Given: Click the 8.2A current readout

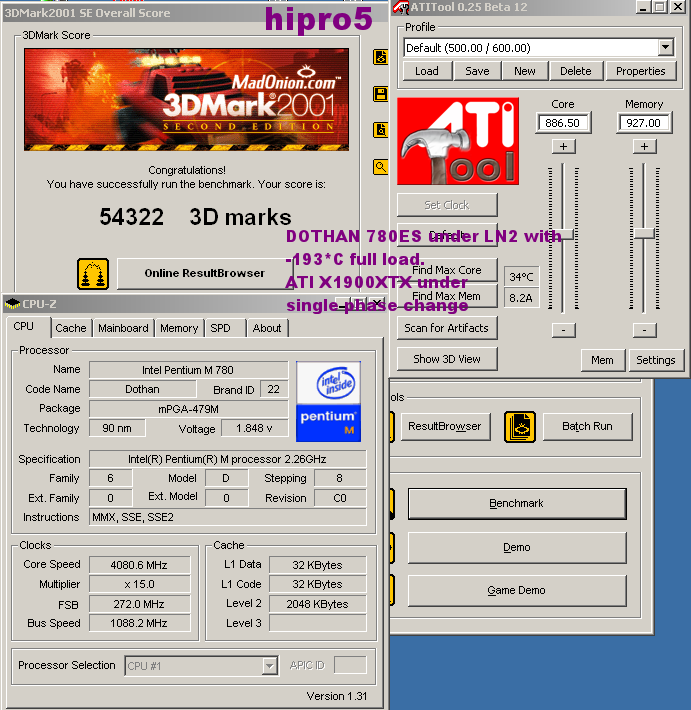Looking at the screenshot, I should (x=521, y=298).
